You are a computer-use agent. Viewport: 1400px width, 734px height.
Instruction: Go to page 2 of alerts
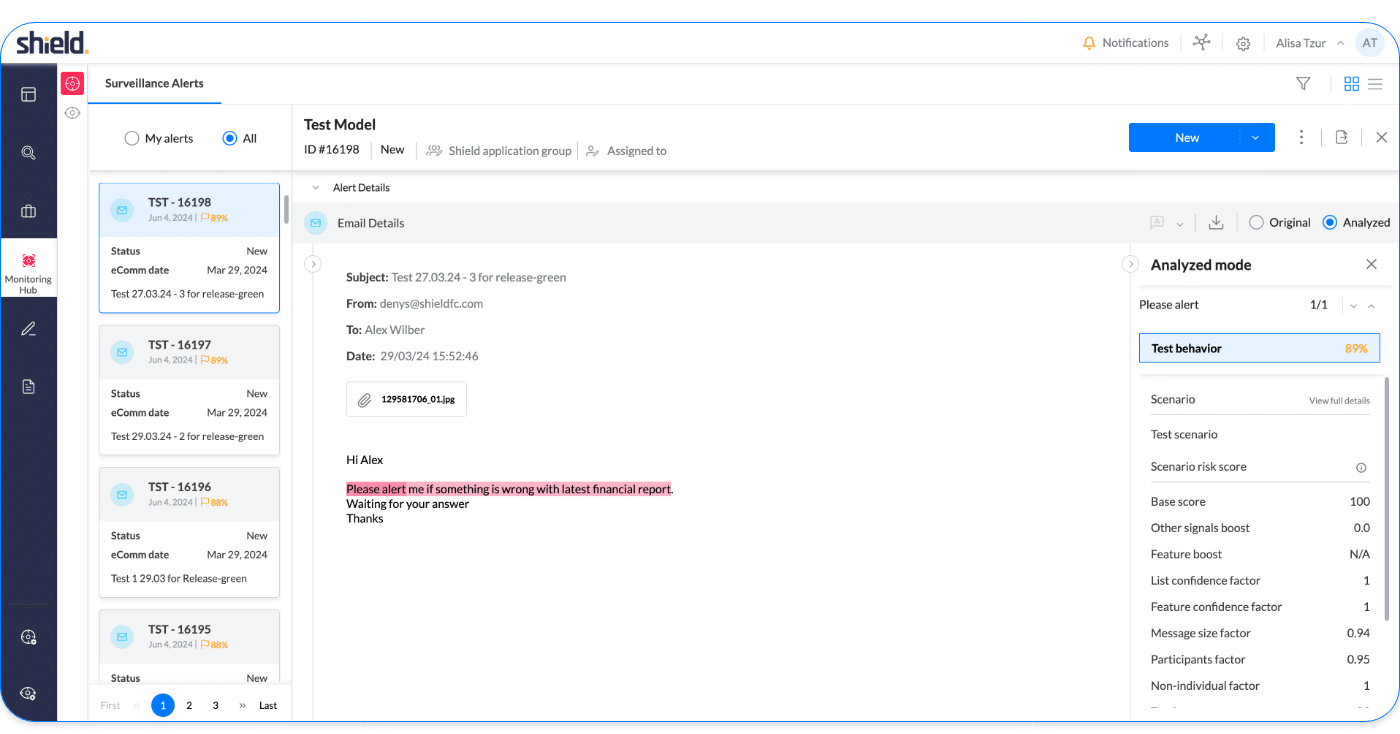click(x=189, y=705)
